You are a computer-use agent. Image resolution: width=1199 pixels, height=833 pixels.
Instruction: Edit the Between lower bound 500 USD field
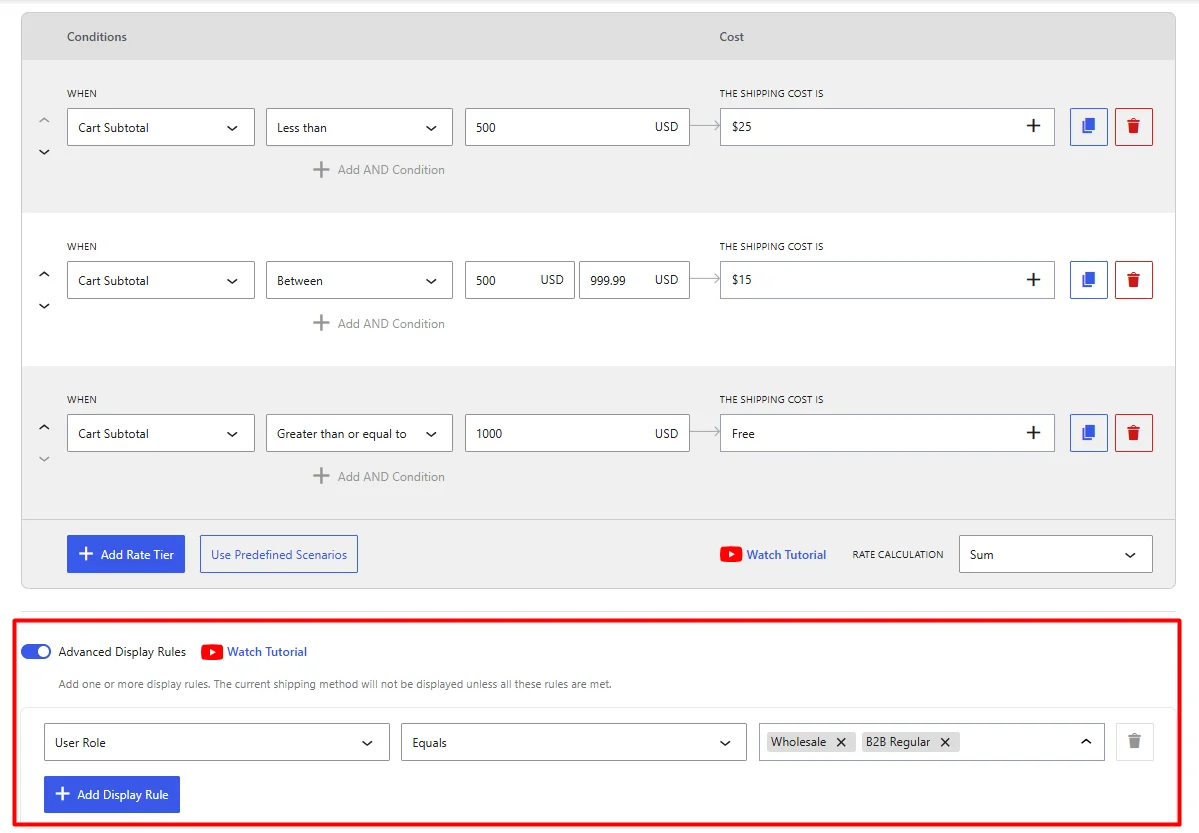pyautogui.click(x=520, y=280)
